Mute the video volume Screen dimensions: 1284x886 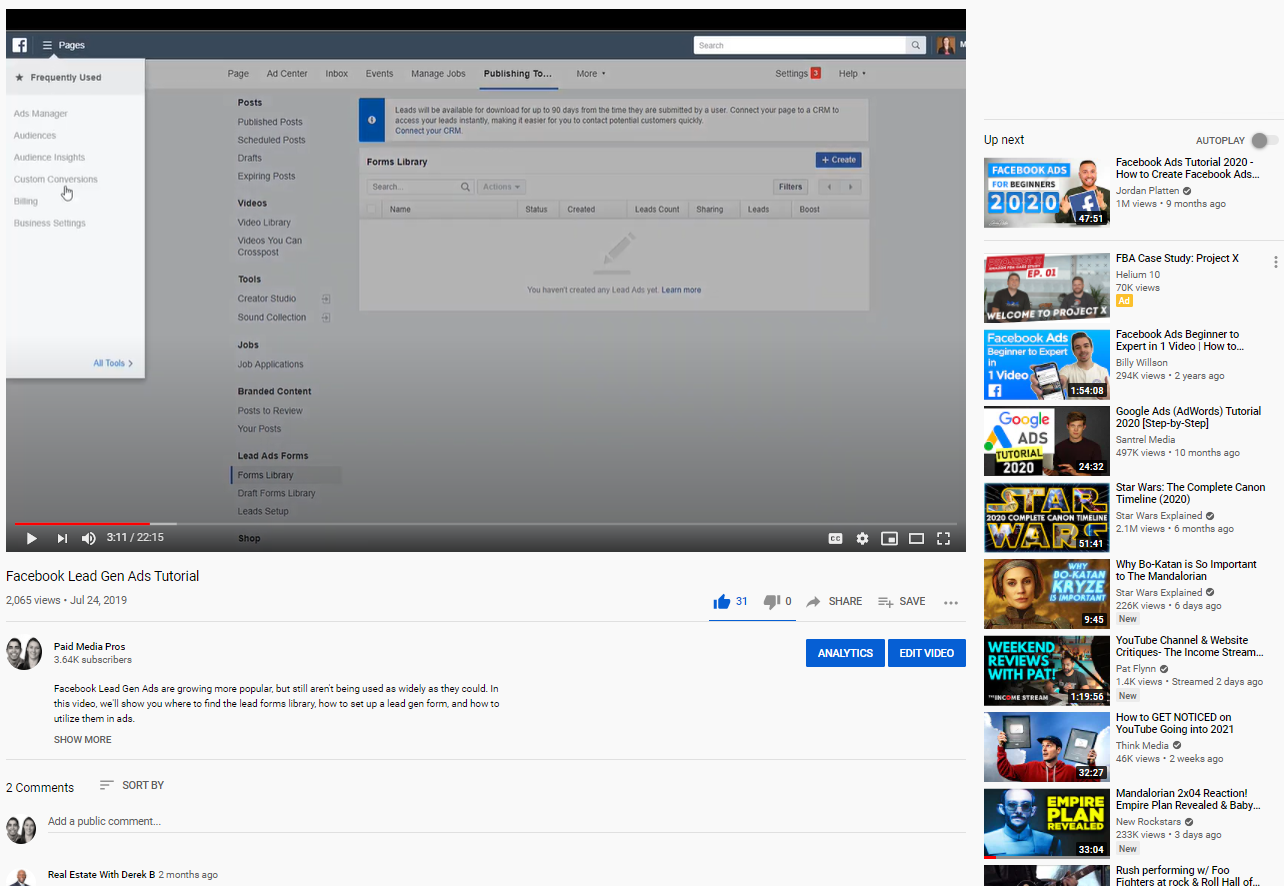[89, 538]
